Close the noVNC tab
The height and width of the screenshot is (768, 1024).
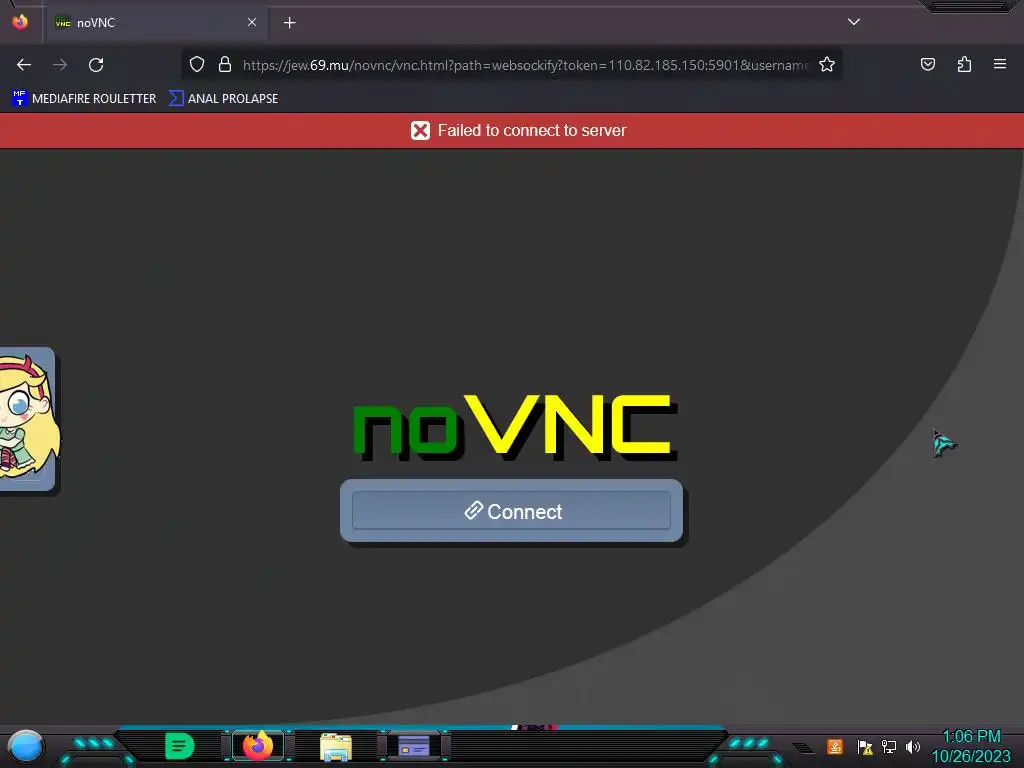[x=252, y=22]
